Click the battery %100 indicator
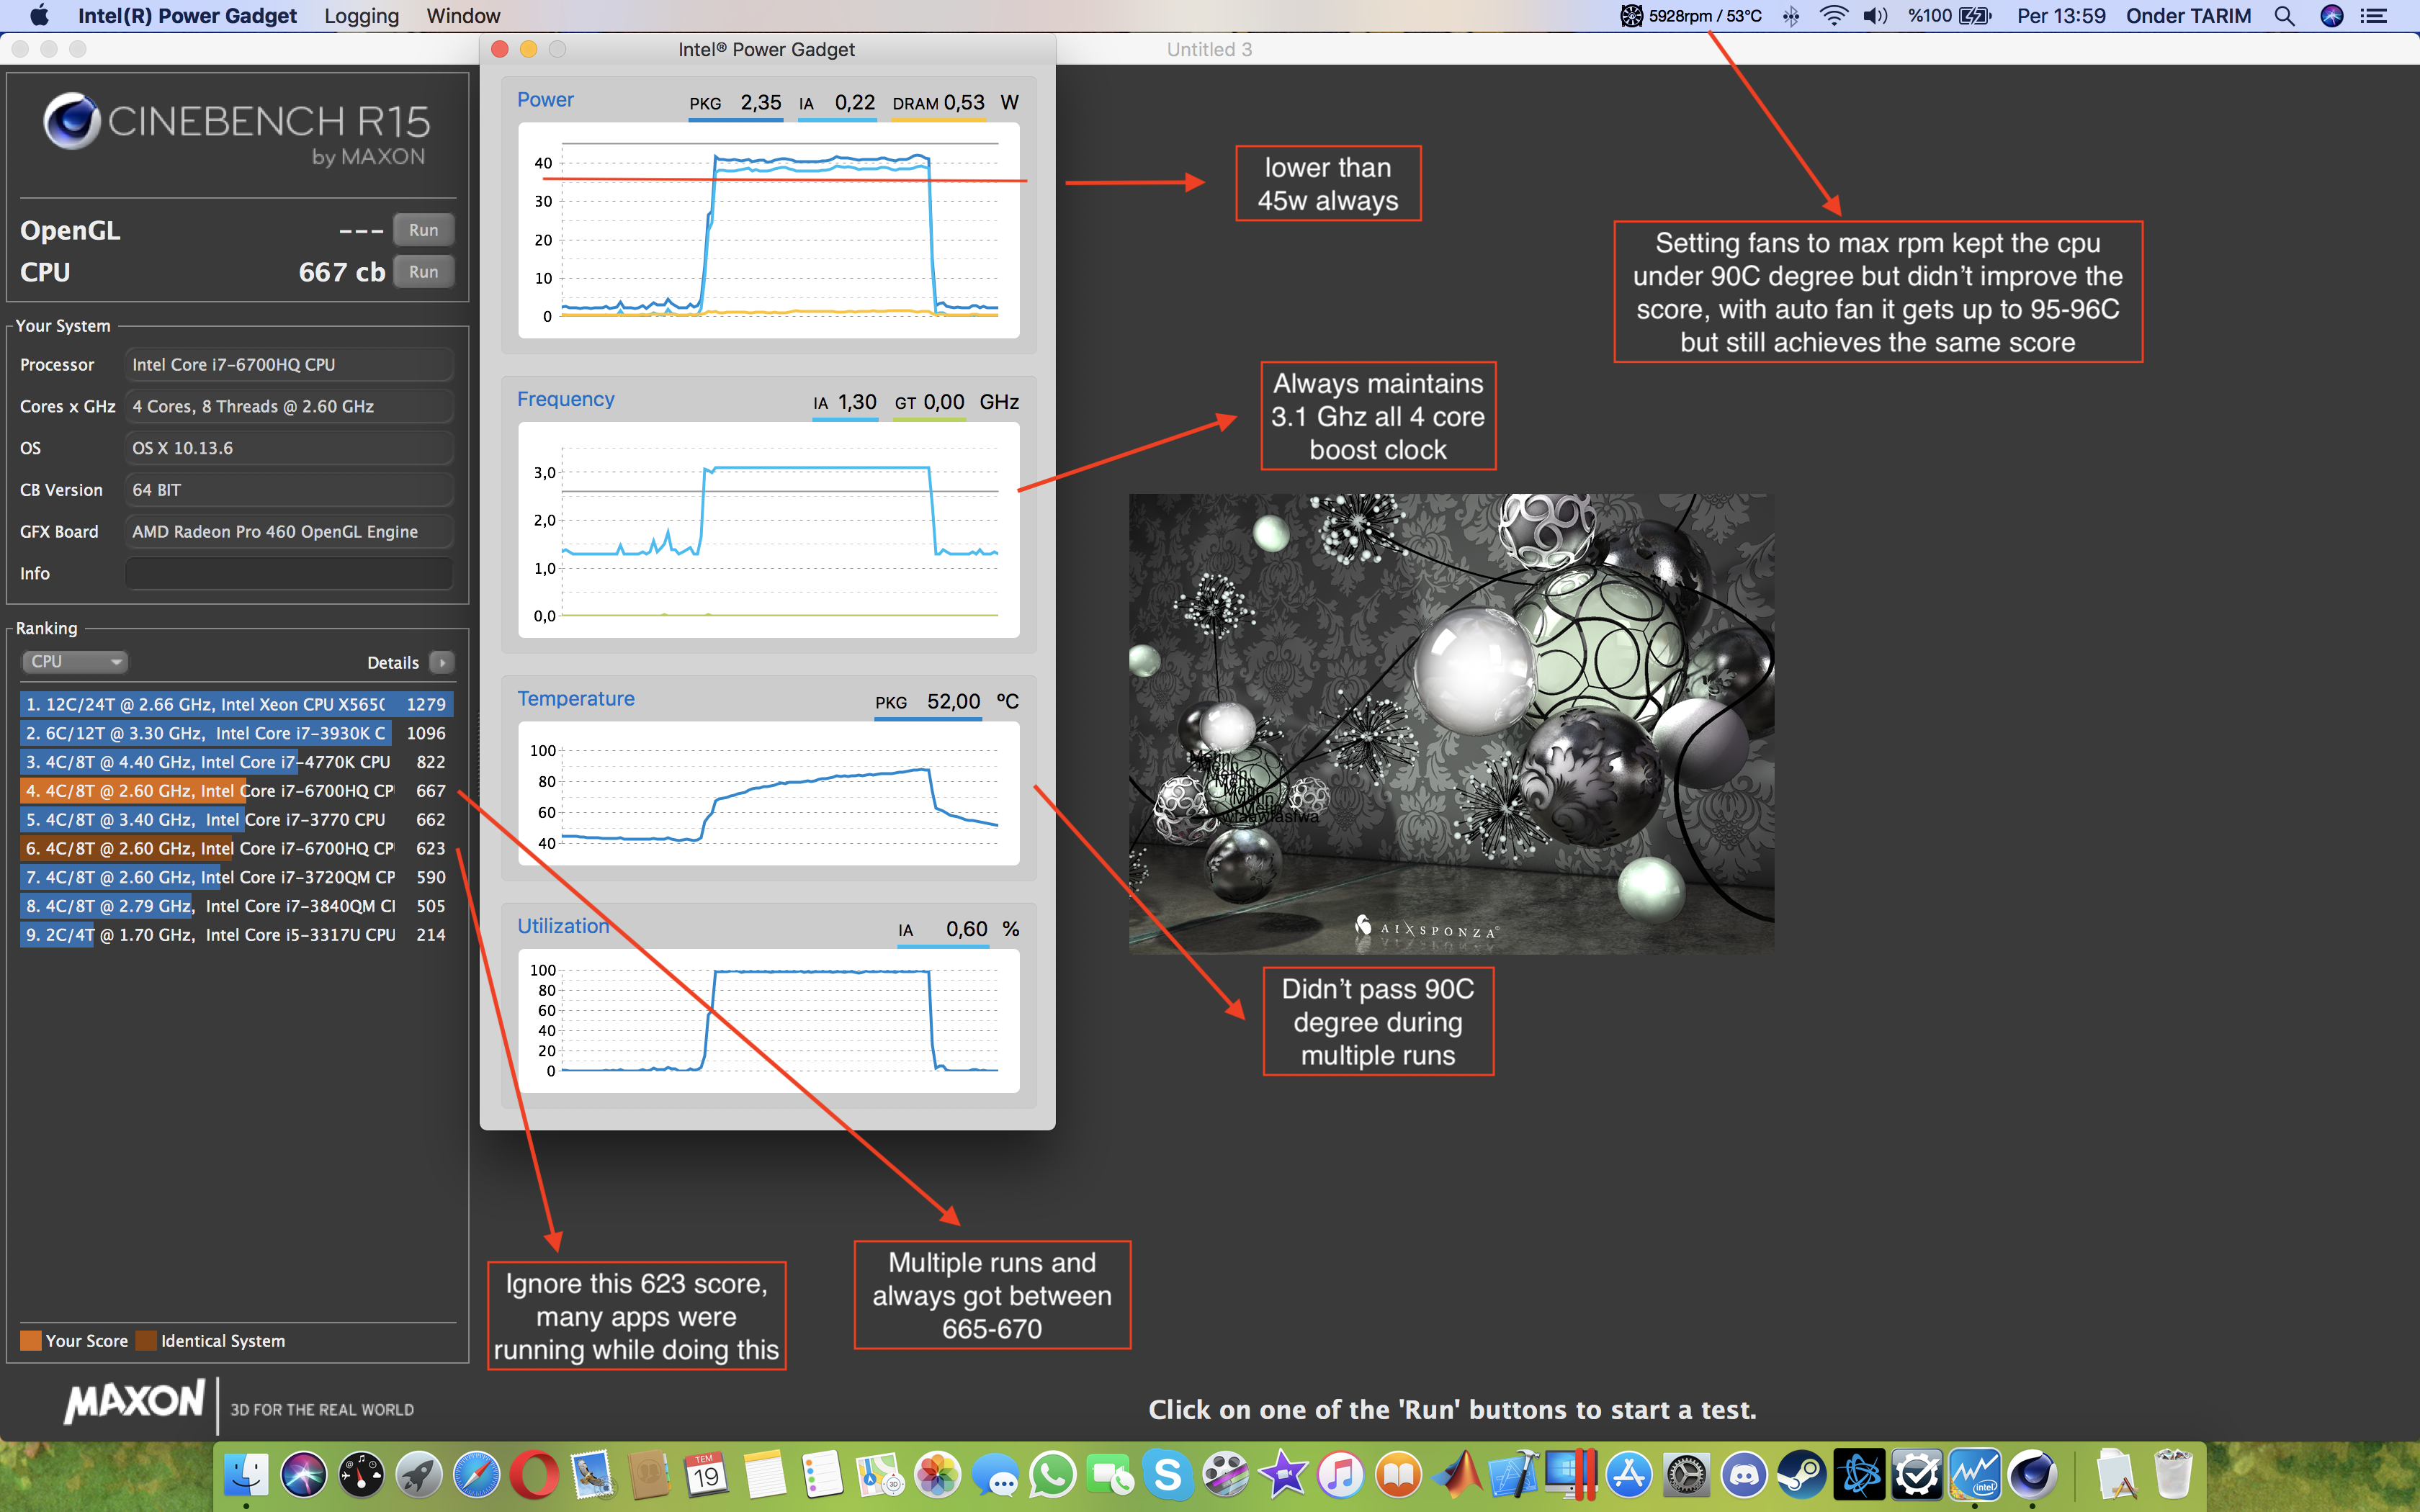Screen dimensions: 2420x1512 tap(1949, 16)
